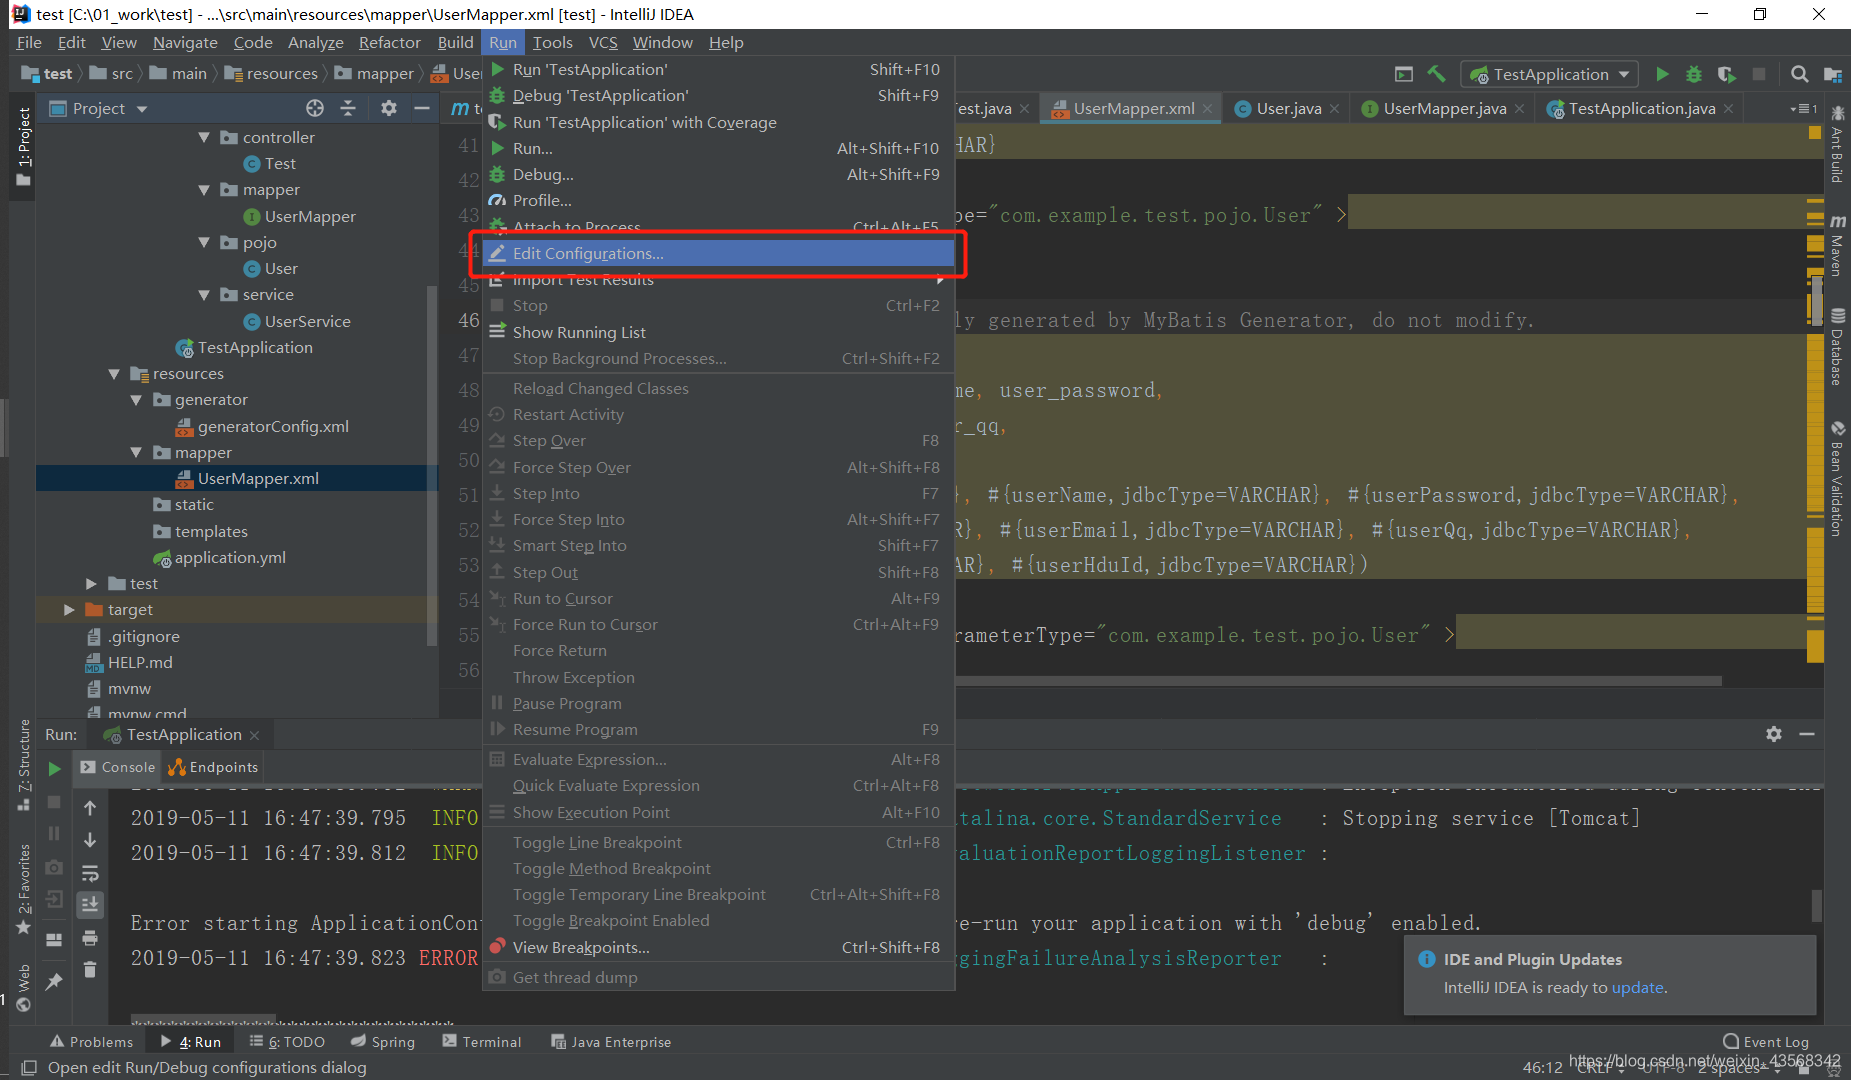Choose Debug 'TestApplication' menu entry
This screenshot has width=1851, height=1080.
(718, 96)
